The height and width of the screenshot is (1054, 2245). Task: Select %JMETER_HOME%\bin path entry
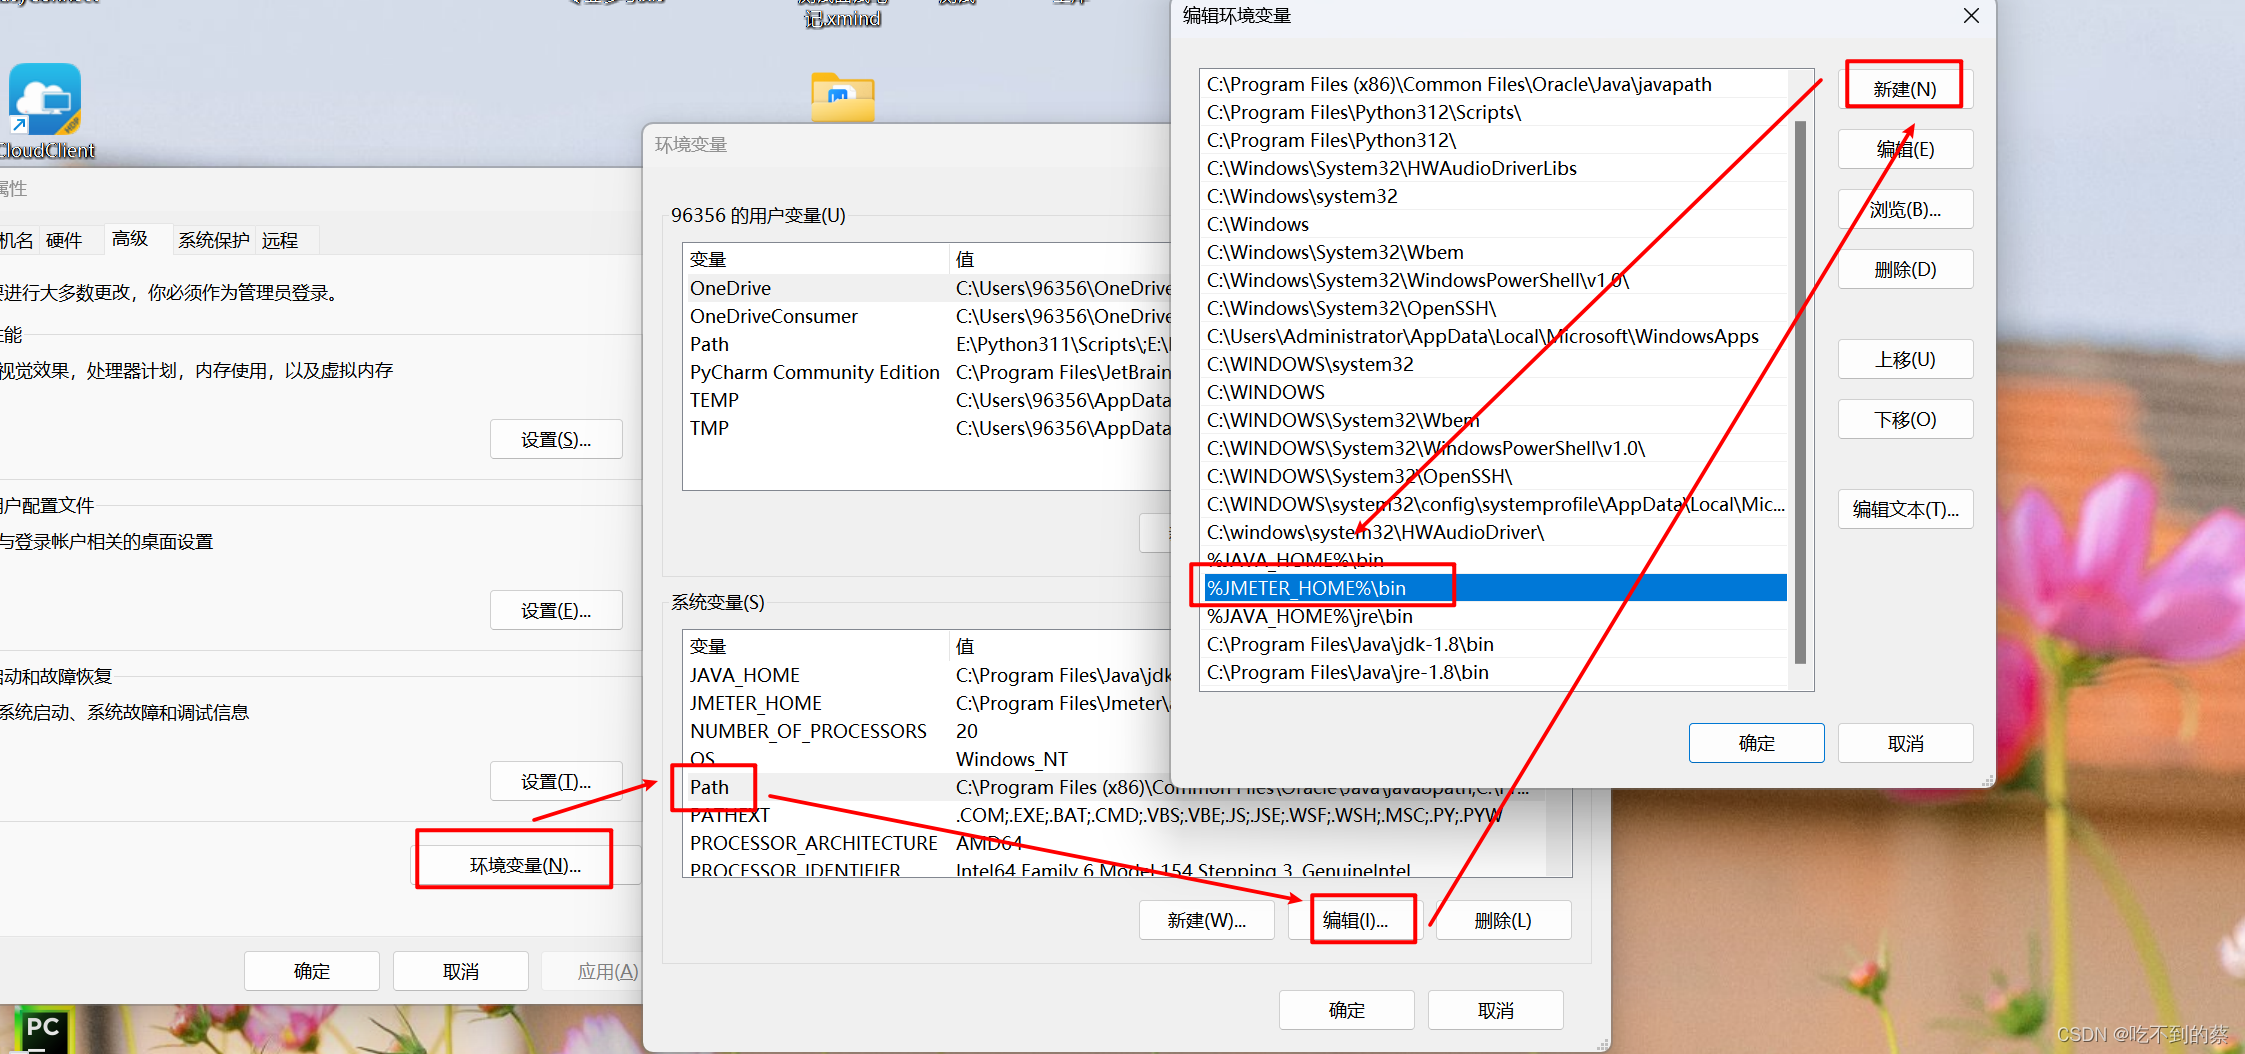click(1496, 588)
